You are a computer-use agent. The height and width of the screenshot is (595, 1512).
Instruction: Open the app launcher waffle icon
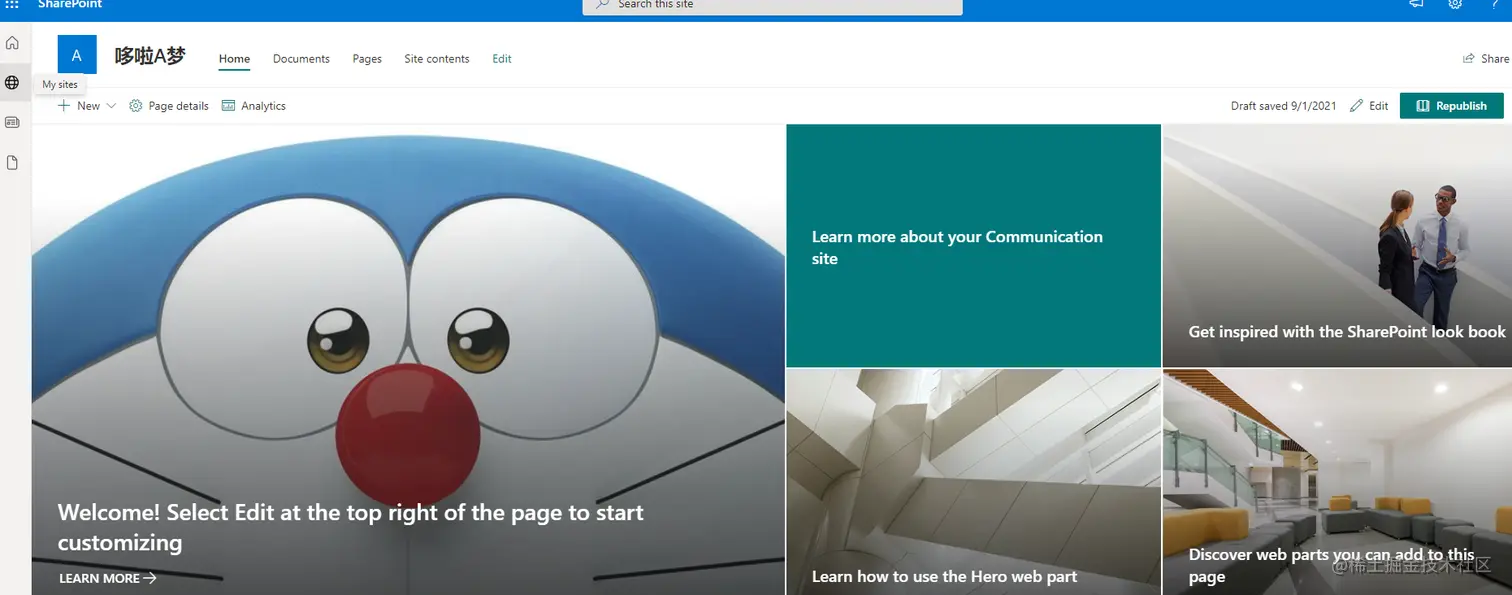point(12,4)
